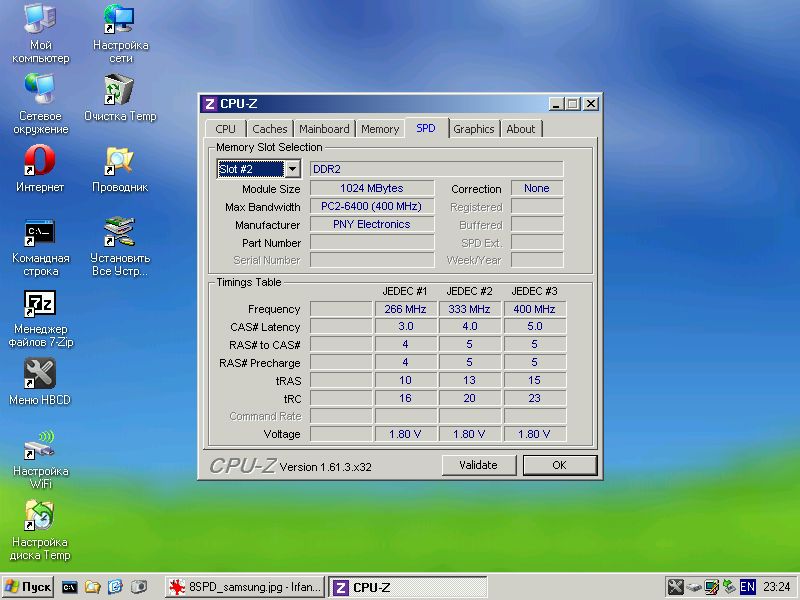800x600 pixels.
Task: Click the JEDEC #2 column header
Action: (469, 291)
